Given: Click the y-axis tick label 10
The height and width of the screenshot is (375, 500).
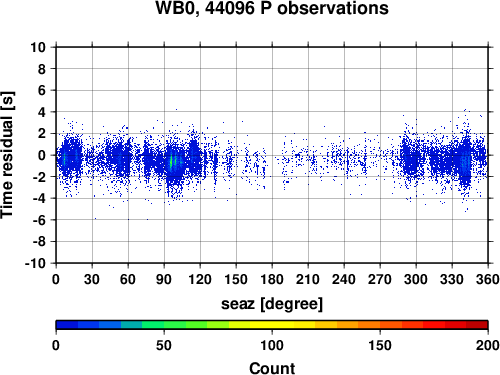Looking at the screenshot, I should coord(38,47).
